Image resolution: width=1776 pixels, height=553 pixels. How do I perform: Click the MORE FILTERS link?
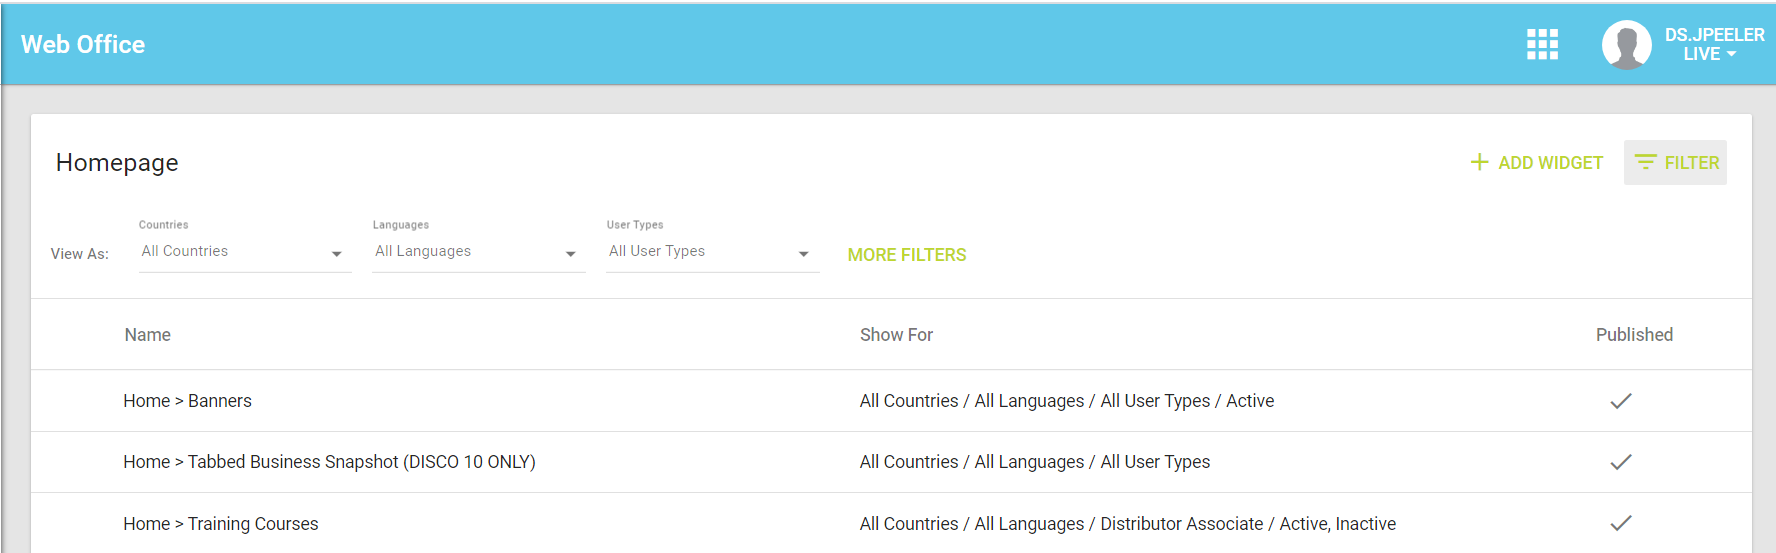[x=906, y=255]
